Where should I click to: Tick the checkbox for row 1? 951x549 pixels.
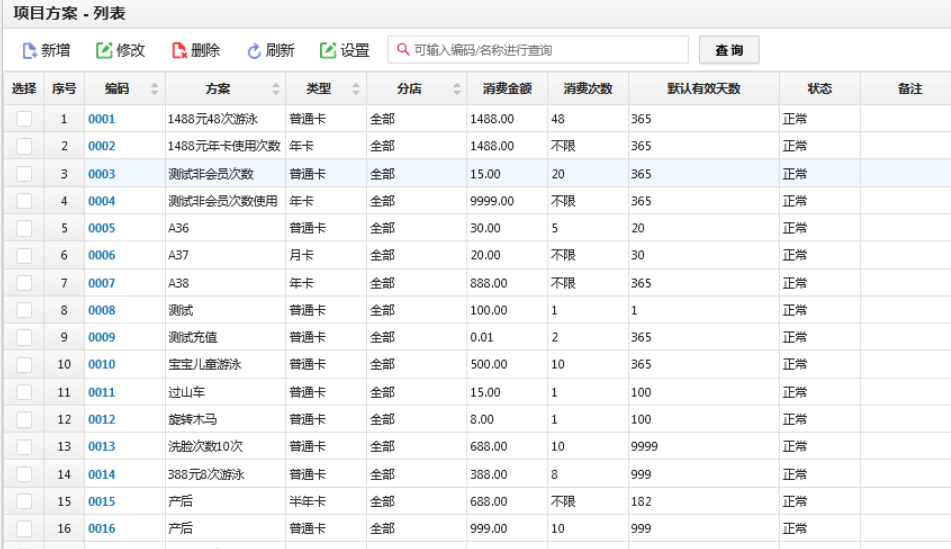(24, 119)
